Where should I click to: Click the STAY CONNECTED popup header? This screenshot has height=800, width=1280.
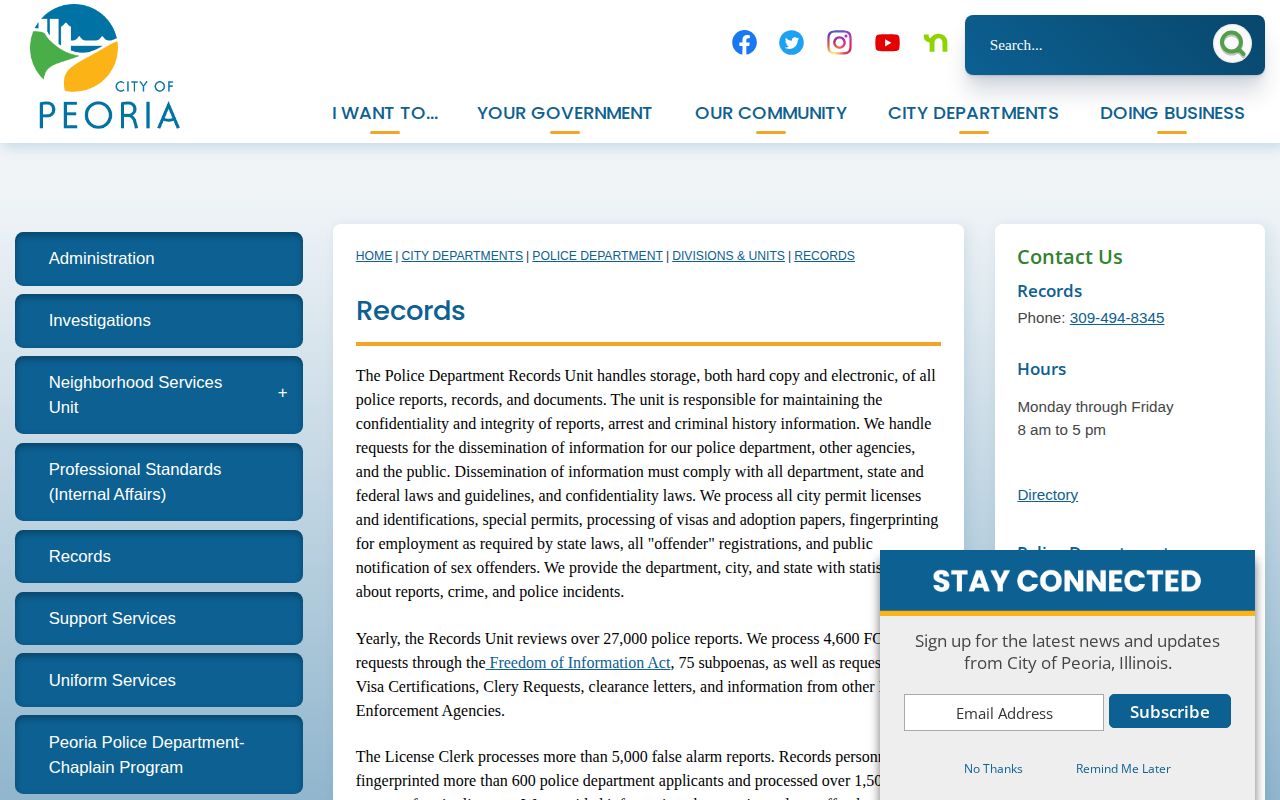[1067, 581]
